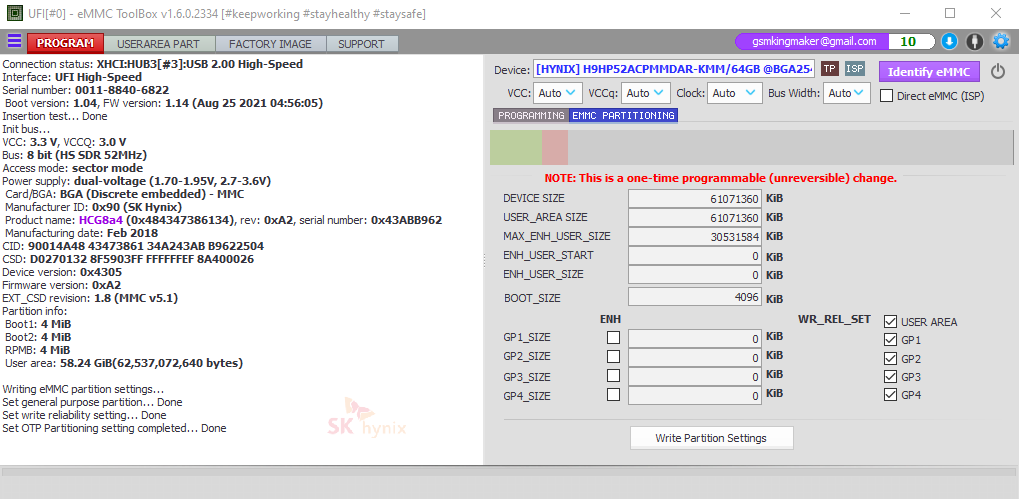Screen dimensions: 1019x499
Task: Toggle GP2_SIZE enhanced checkbox
Action: (613, 356)
